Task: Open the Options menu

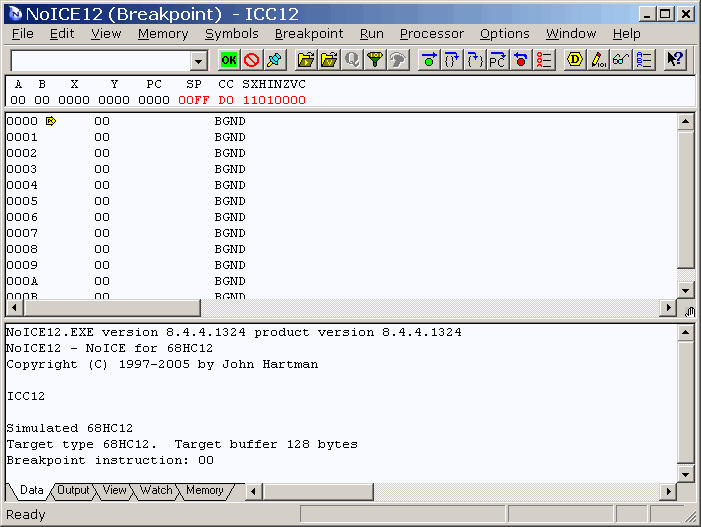Action: coord(504,34)
